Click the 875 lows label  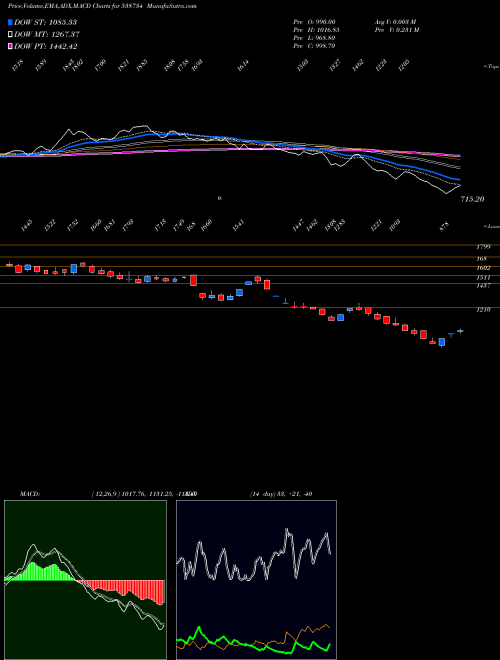pyautogui.click(x=444, y=226)
